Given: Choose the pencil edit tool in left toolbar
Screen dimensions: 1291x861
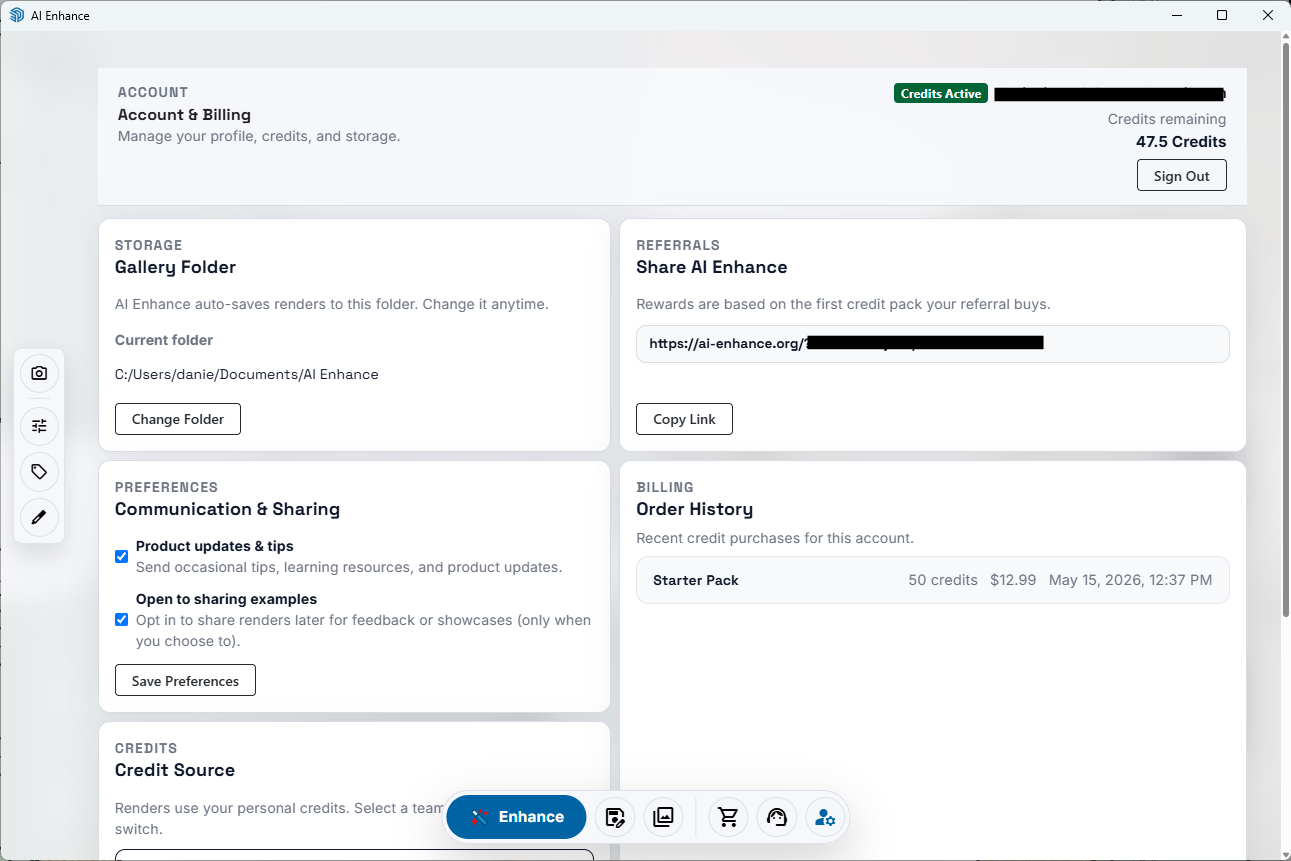Looking at the screenshot, I should coord(39,518).
